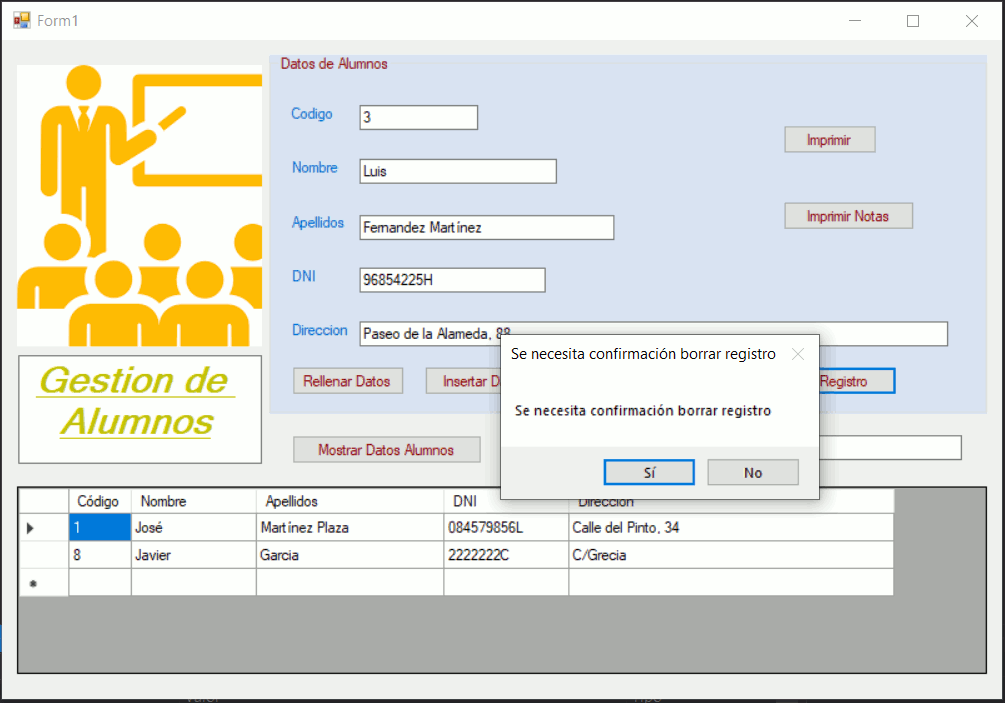The height and width of the screenshot is (703, 1005).
Task: Confirm deletion with the Sí button
Action: (649, 472)
